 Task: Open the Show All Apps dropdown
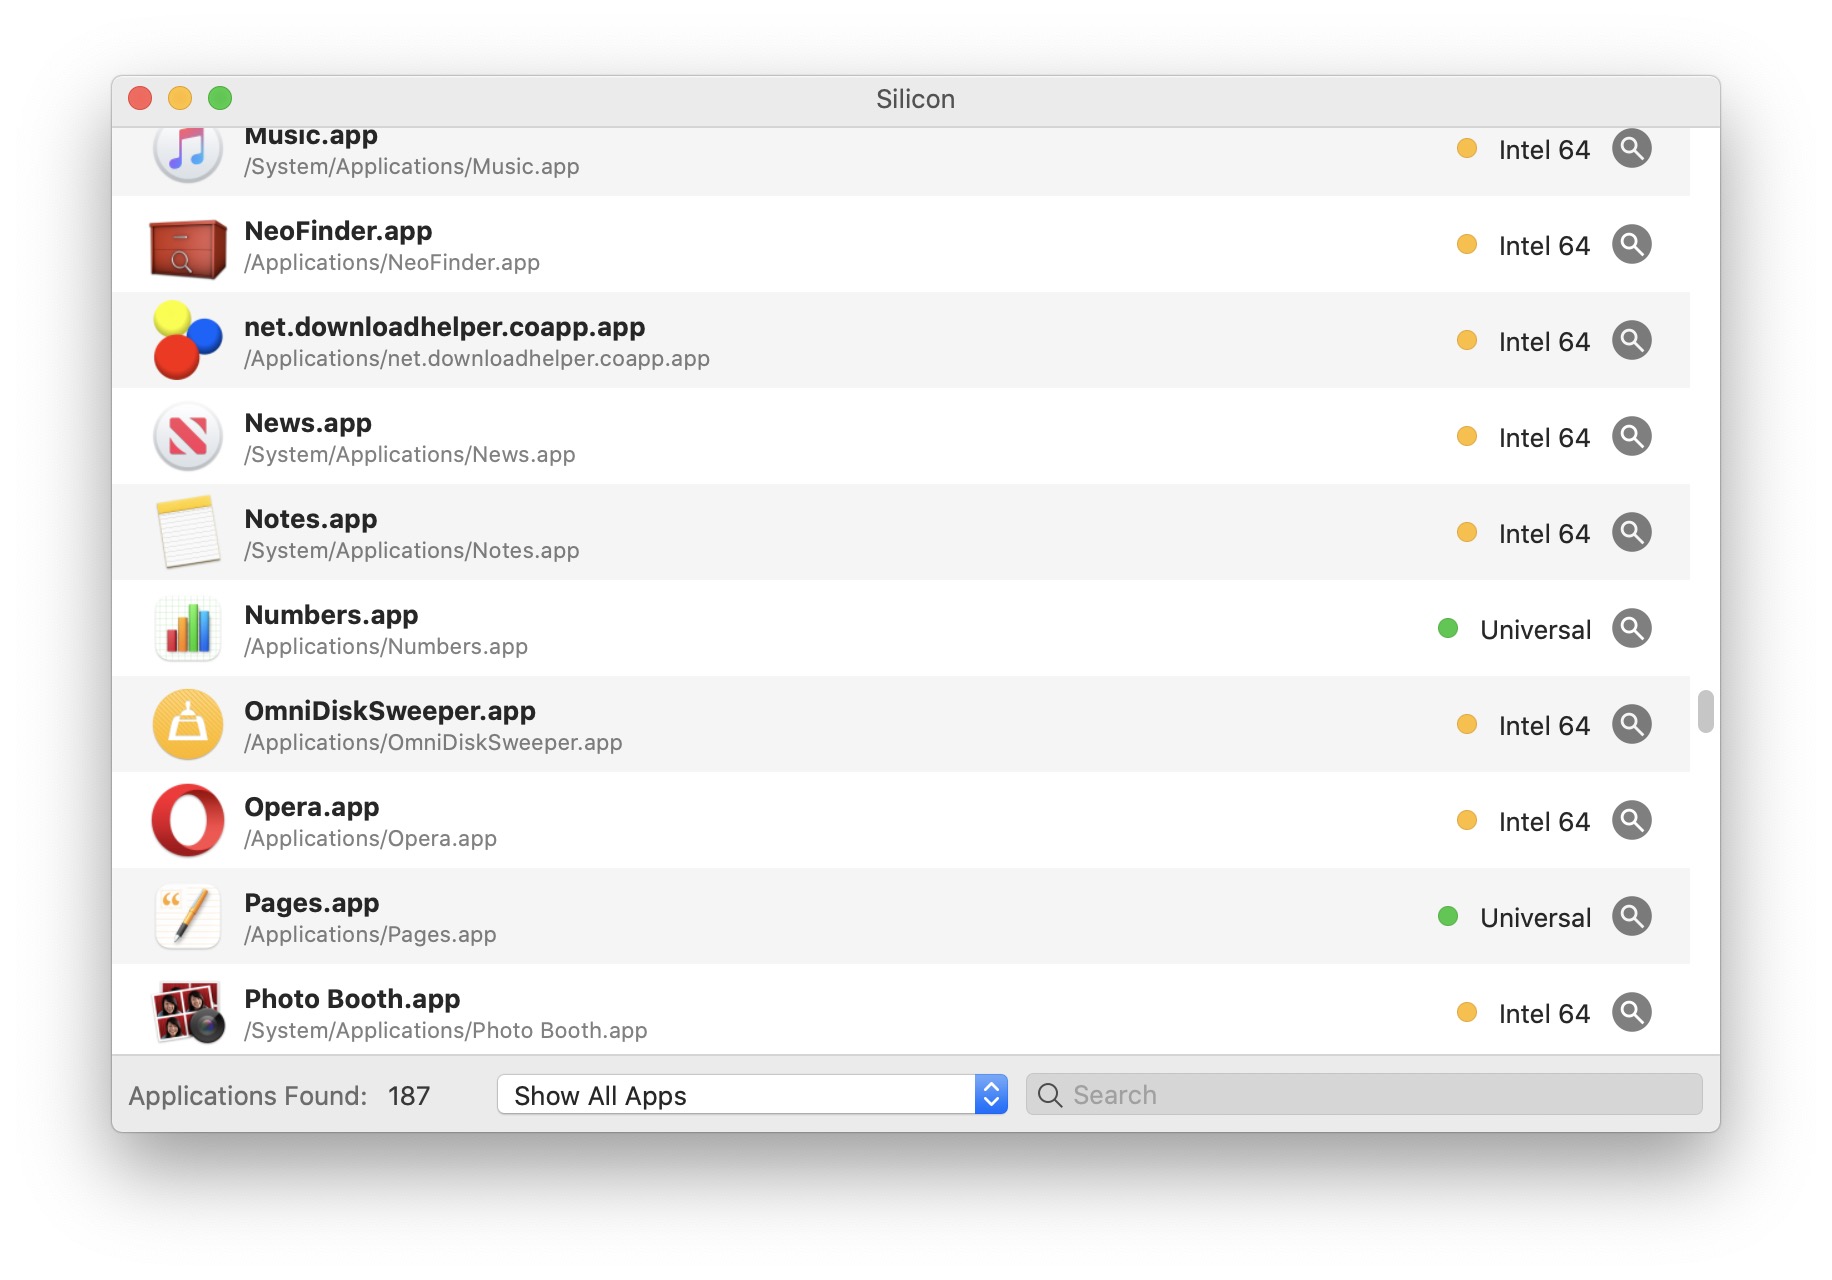(752, 1095)
